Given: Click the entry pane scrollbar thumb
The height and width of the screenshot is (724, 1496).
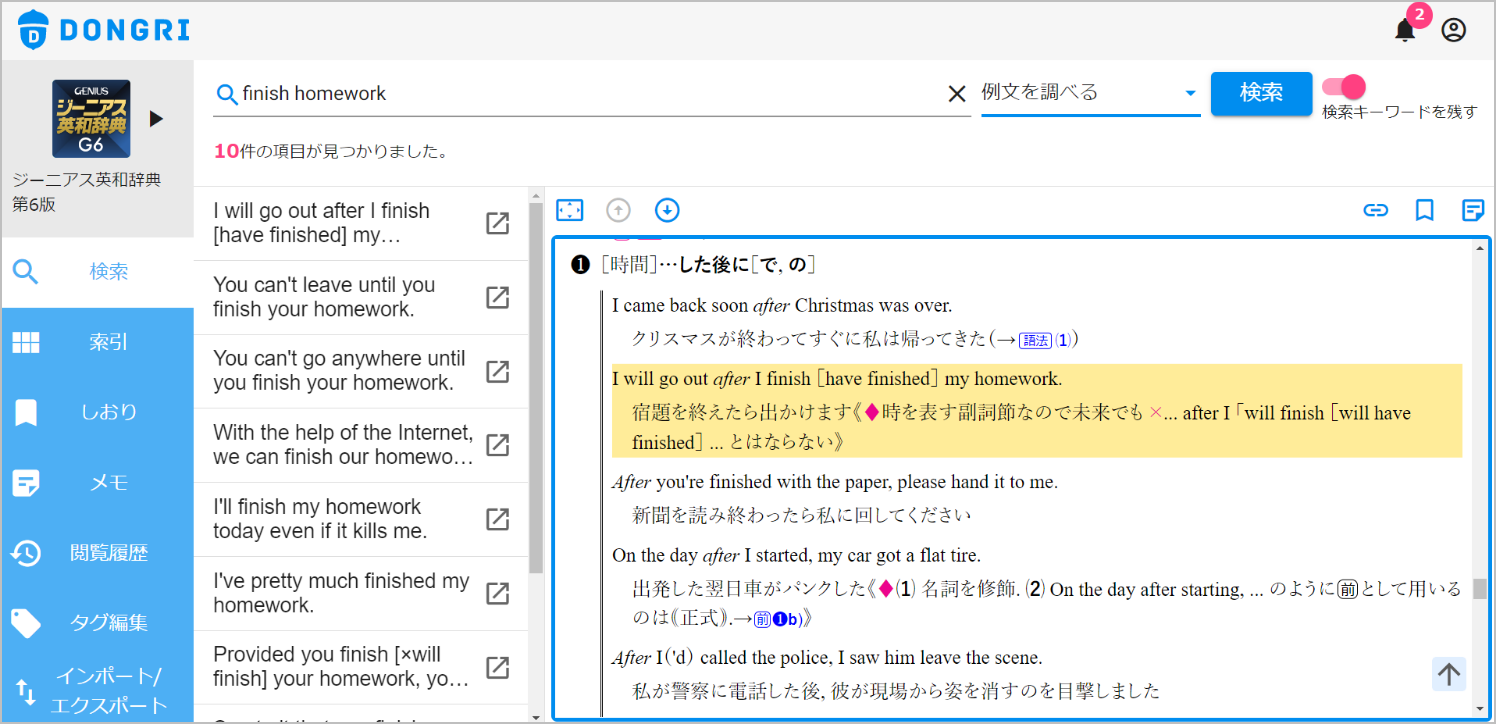Looking at the screenshot, I should [x=1479, y=588].
